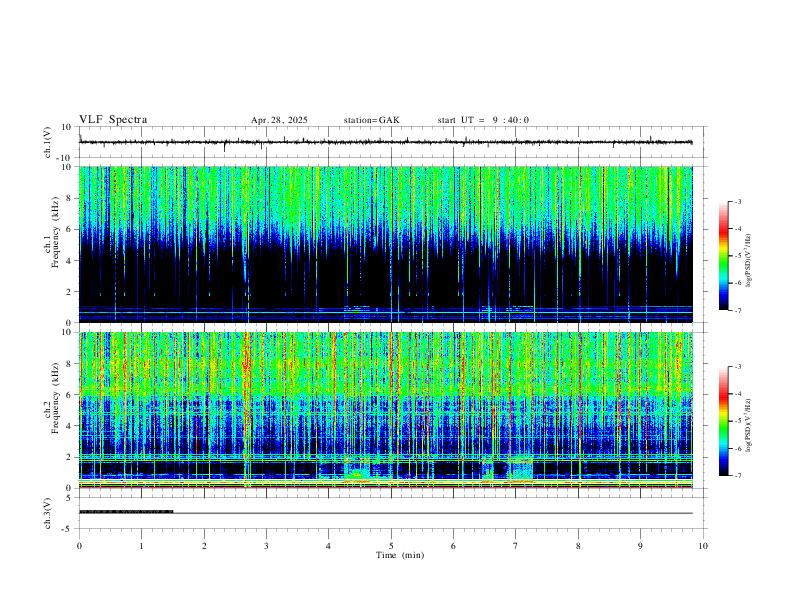Click the "VLF Spectra" plot title
Viewport: 792px width, 612px height.
click(x=113, y=120)
